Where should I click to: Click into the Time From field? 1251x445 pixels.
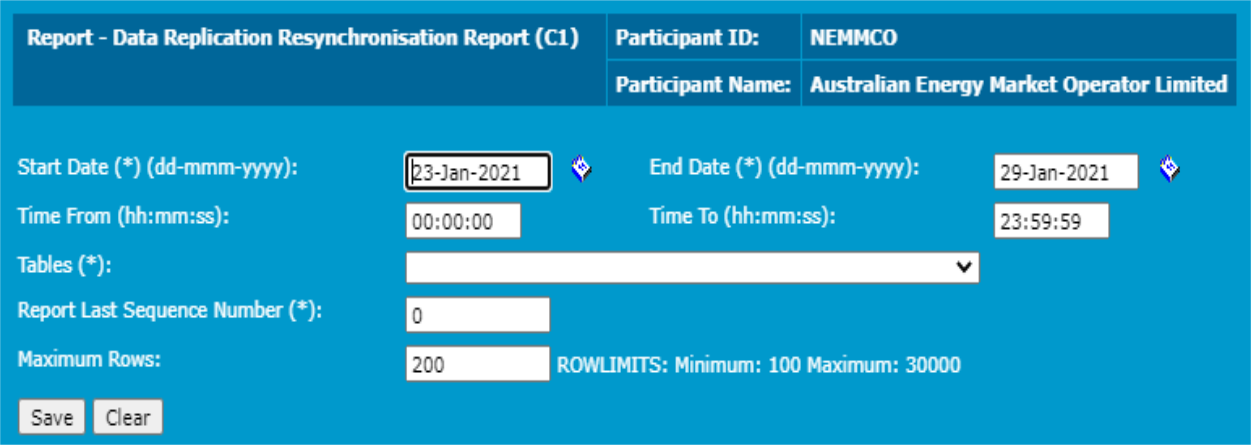tap(463, 221)
